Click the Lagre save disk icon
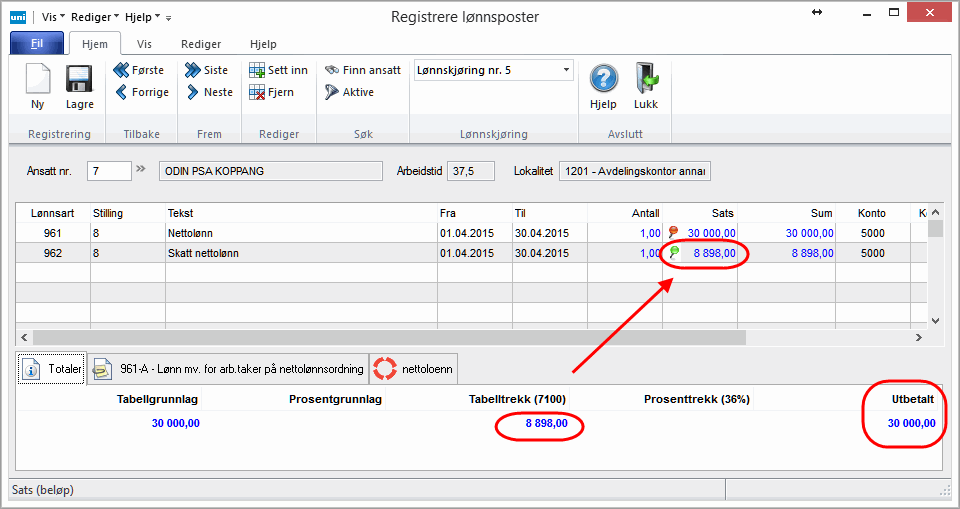The width and height of the screenshot is (960, 509). pos(79,80)
